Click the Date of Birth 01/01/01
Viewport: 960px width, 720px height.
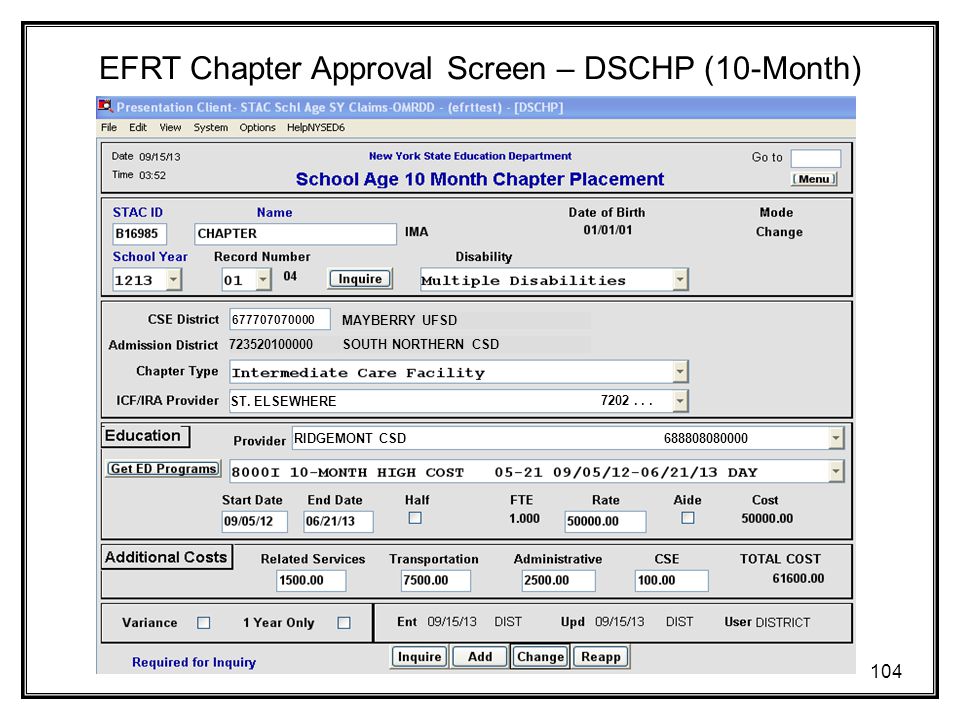coord(607,230)
